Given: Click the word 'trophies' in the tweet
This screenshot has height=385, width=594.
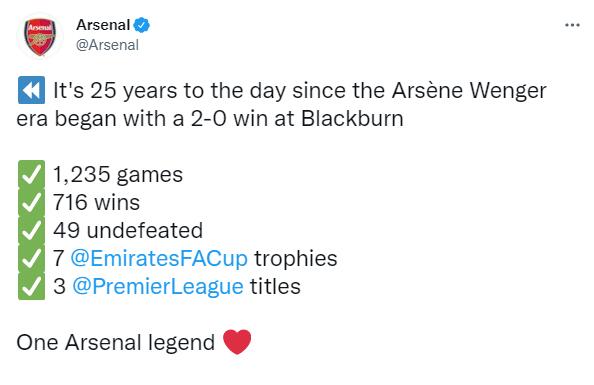Looking at the screenshot, I should tap(295, 259).
